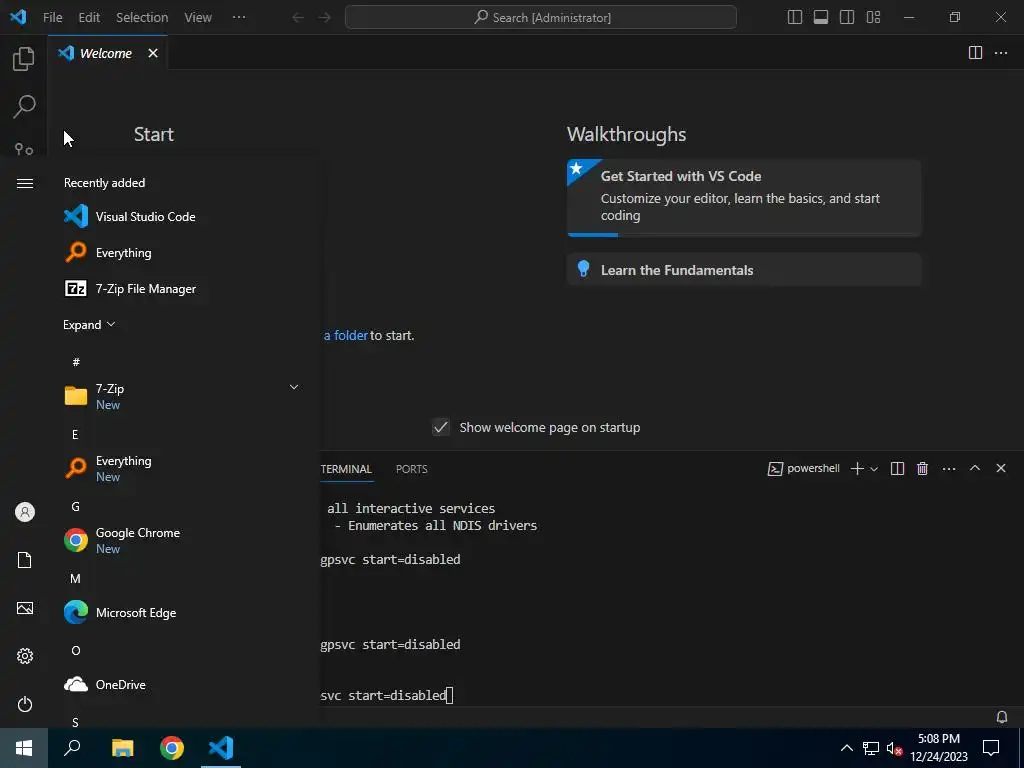
Task: Open File Explorer from taskbar
Action: coord(122,748)
